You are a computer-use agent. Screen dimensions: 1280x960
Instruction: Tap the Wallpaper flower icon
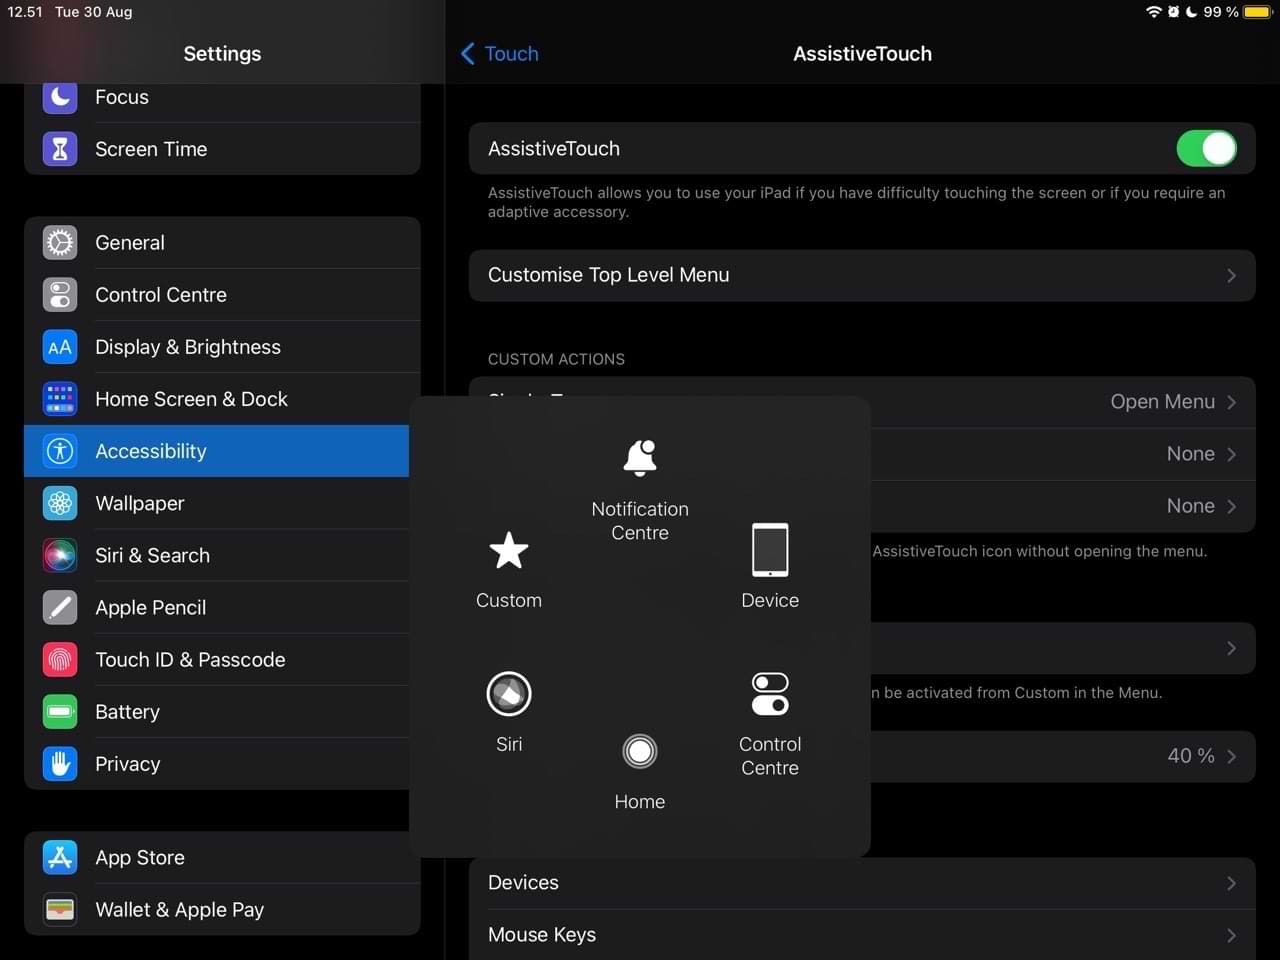coord(60,503)
